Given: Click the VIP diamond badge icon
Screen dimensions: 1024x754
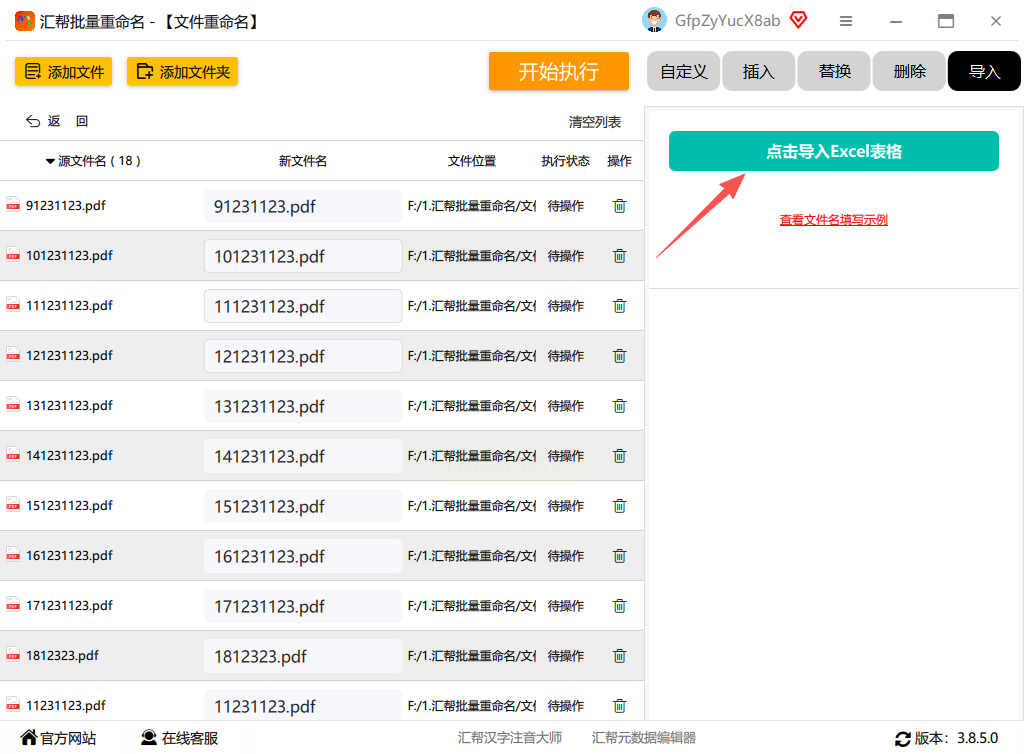Looking at the screenshot, I should click(x=798, y=20).
